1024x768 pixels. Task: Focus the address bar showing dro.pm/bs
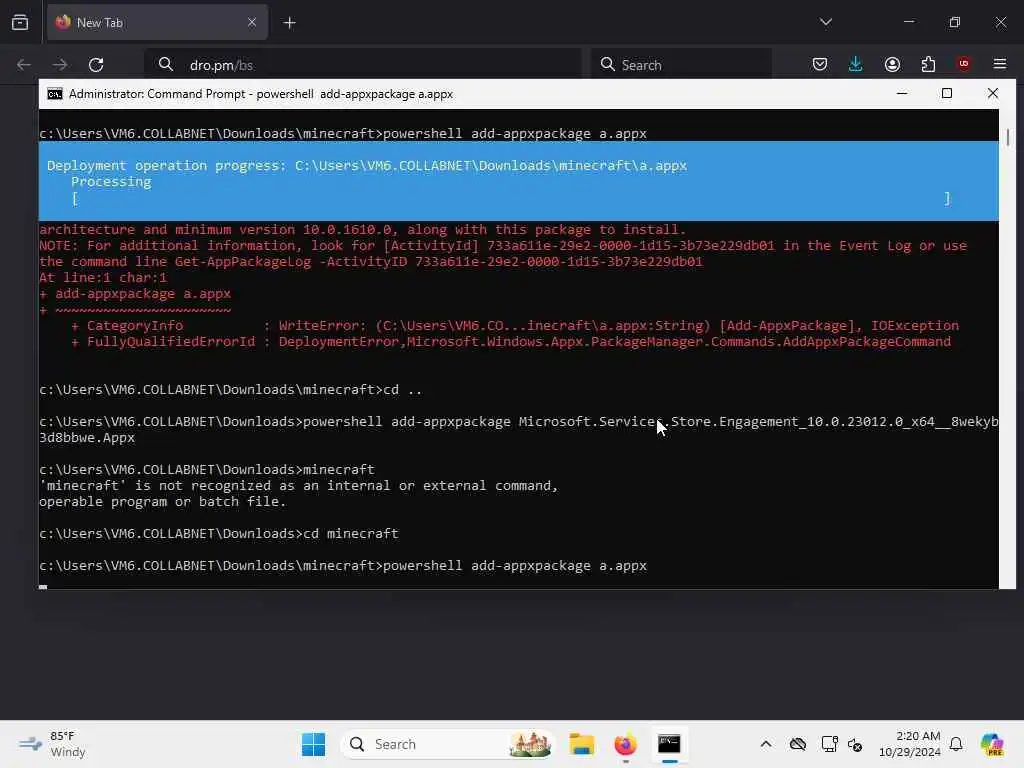(x=362, y=65)
